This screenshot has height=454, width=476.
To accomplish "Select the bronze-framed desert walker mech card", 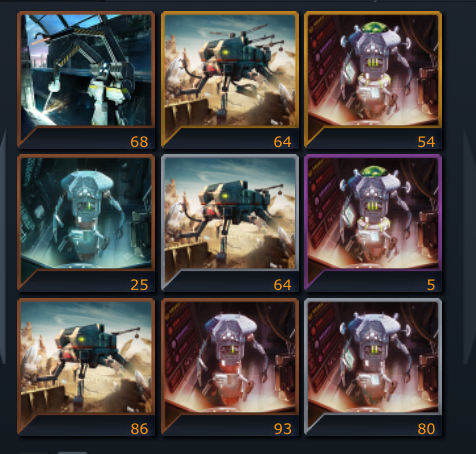I will coord(86,367).
